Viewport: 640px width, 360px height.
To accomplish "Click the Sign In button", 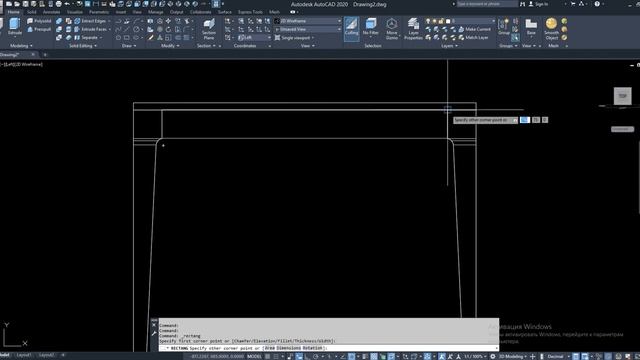I will (538, 4).
